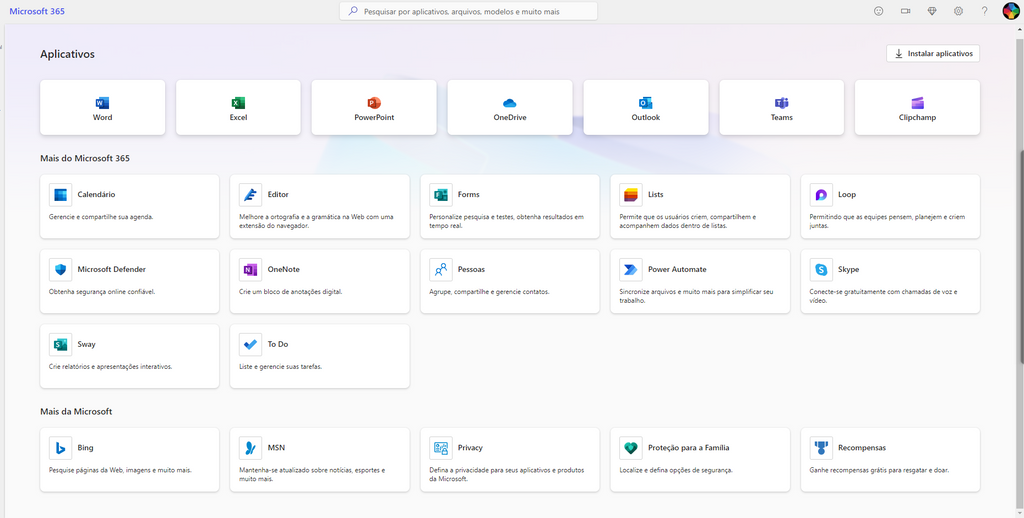1024x518 pixels.
Task: Open the Power Automate icon
Action: 631,270
